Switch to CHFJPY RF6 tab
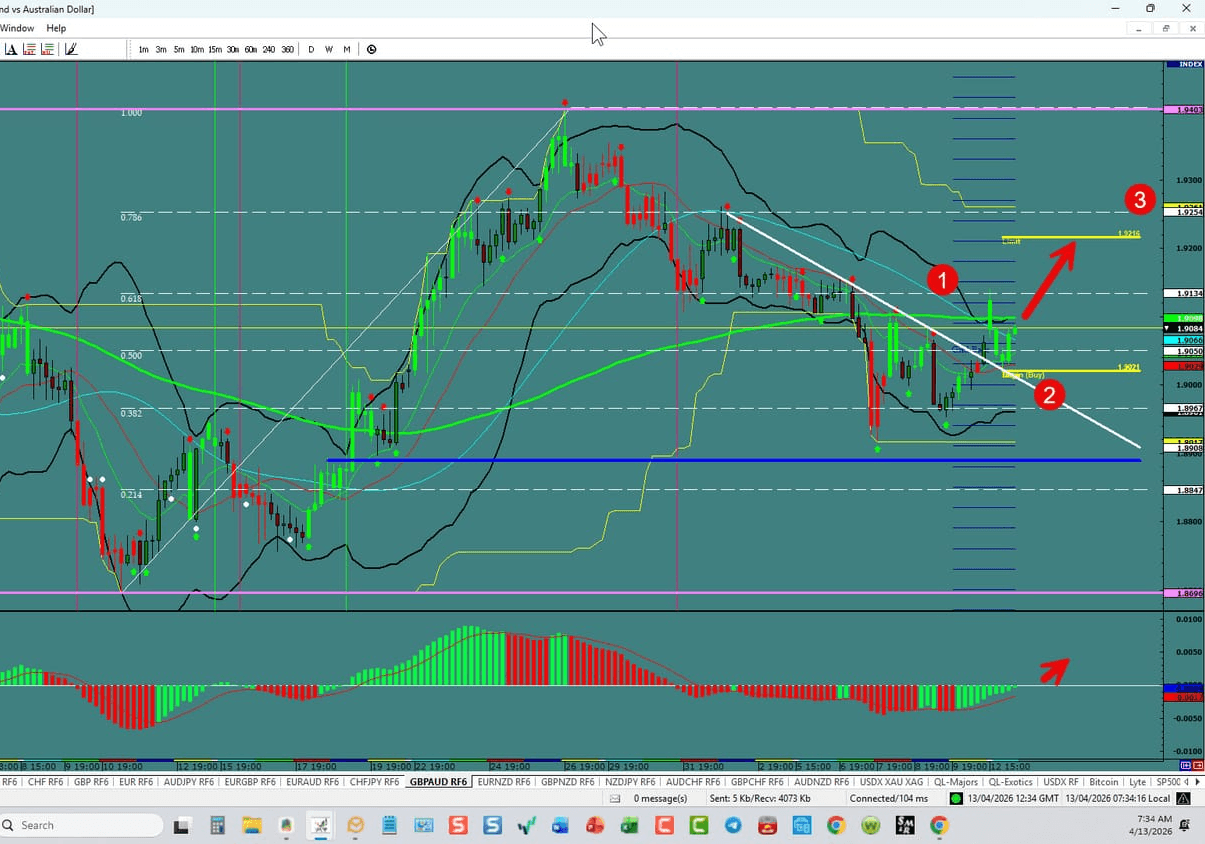 click(373, 782)
